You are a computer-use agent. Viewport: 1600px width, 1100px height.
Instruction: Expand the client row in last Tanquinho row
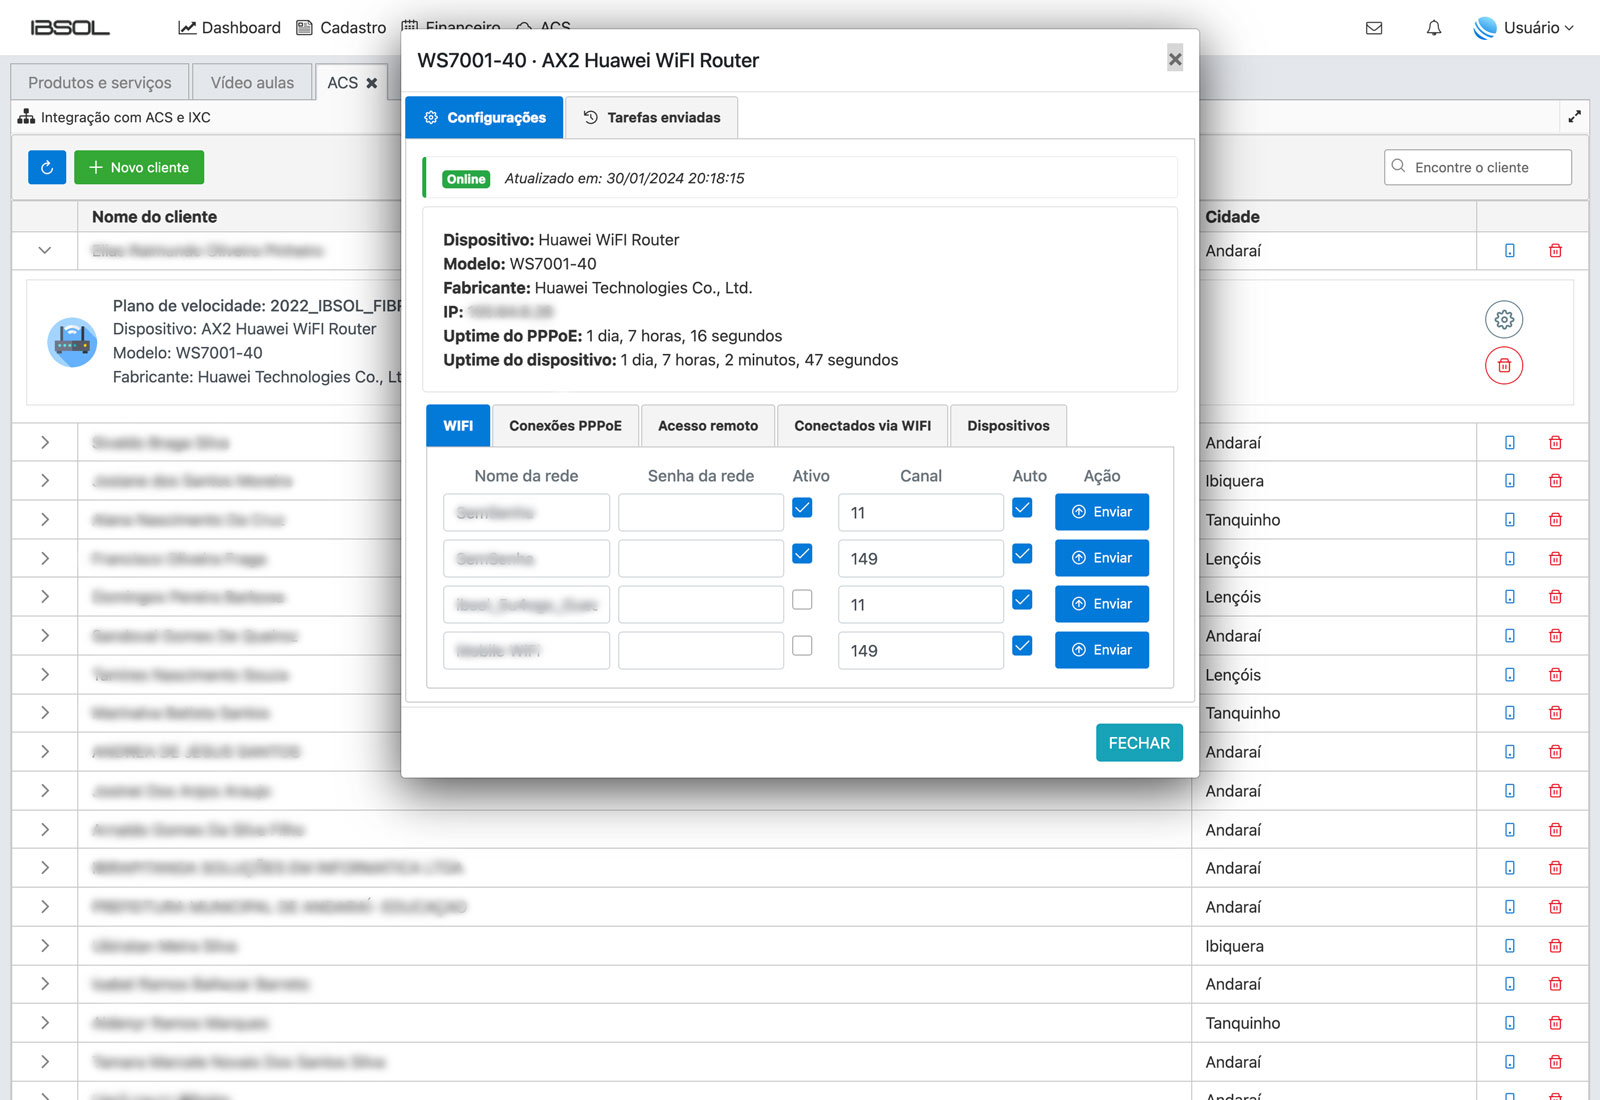coord(45,1023)
